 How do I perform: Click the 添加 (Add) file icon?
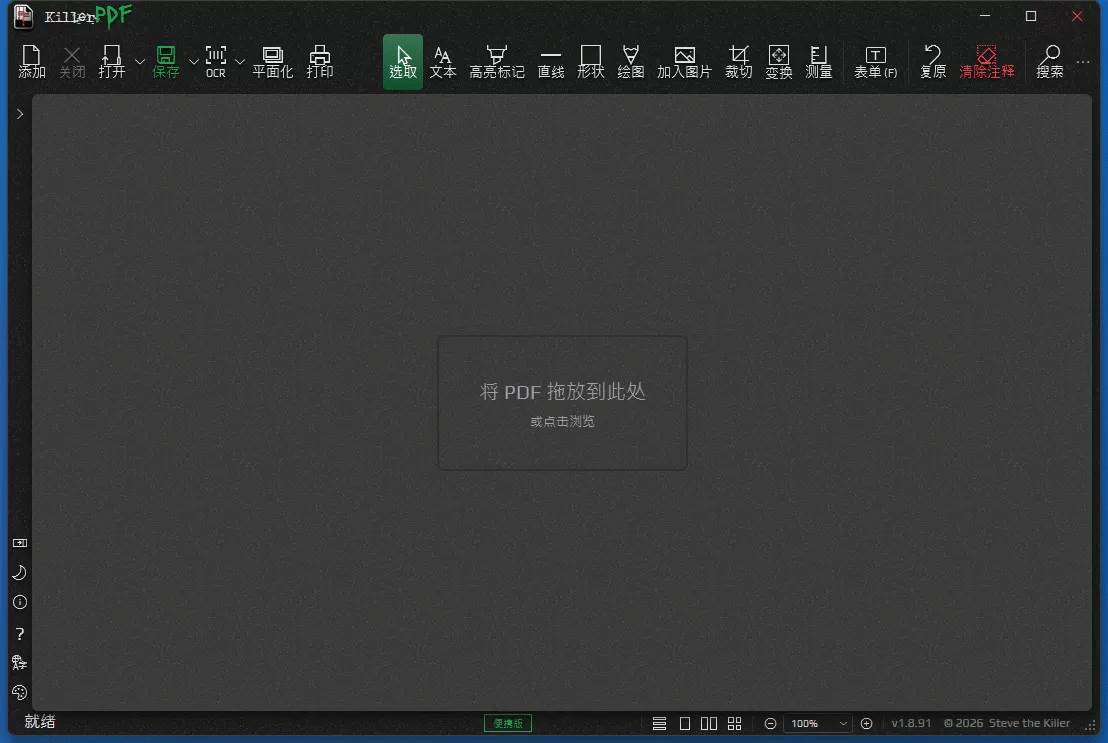tap(32, 62)
